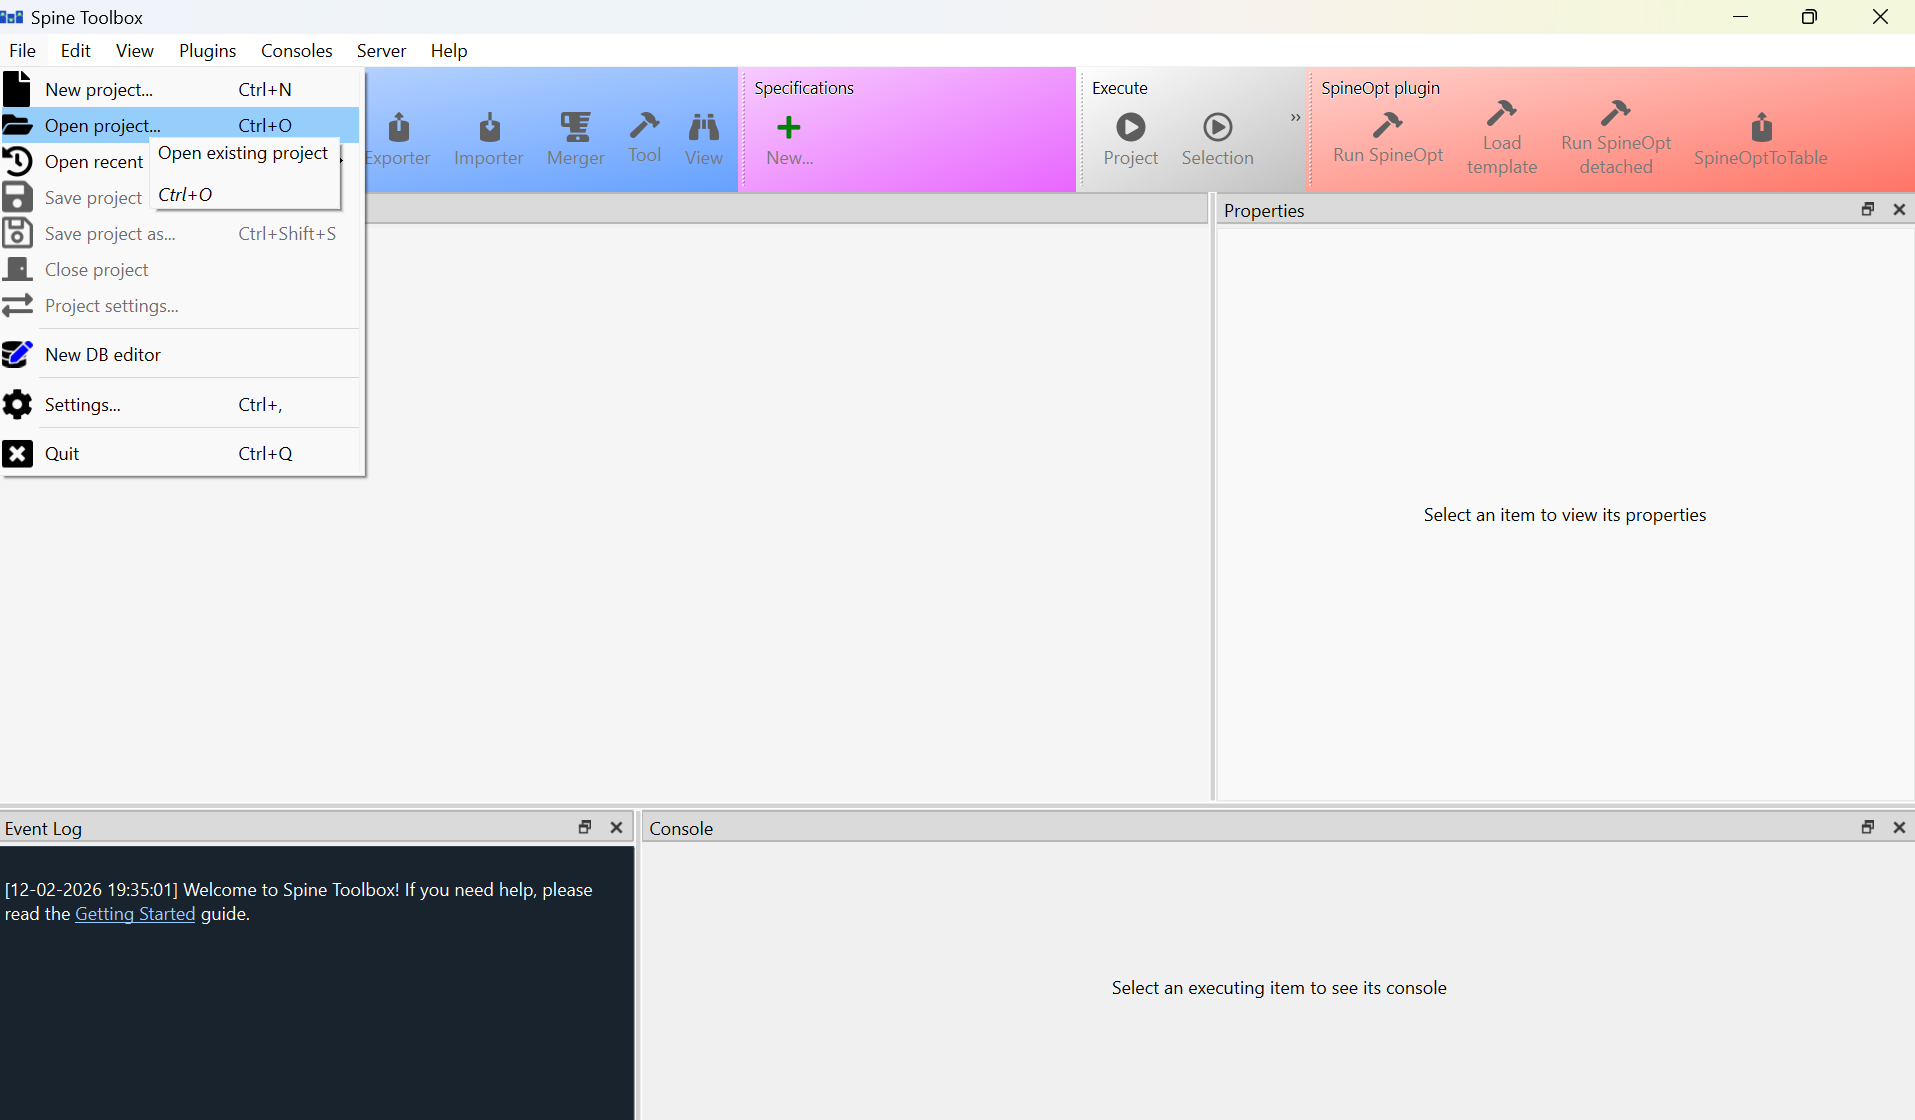
Task: Float the Event Log panel
Action: [x=584, y=827]
